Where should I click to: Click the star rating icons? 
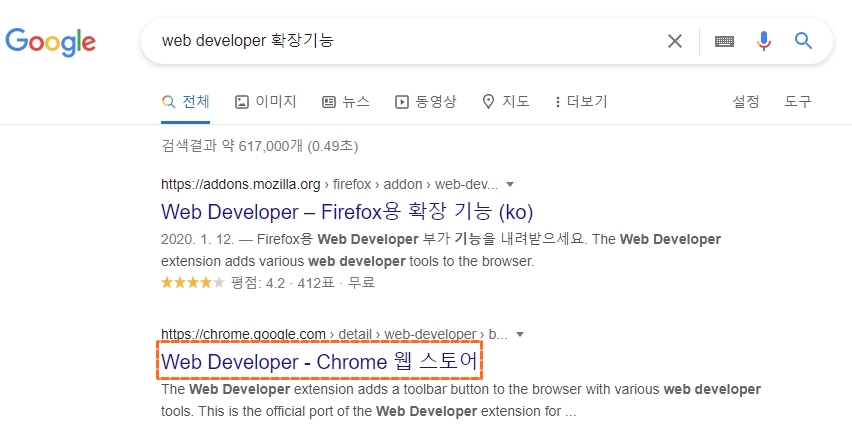[x=192, y=283]
